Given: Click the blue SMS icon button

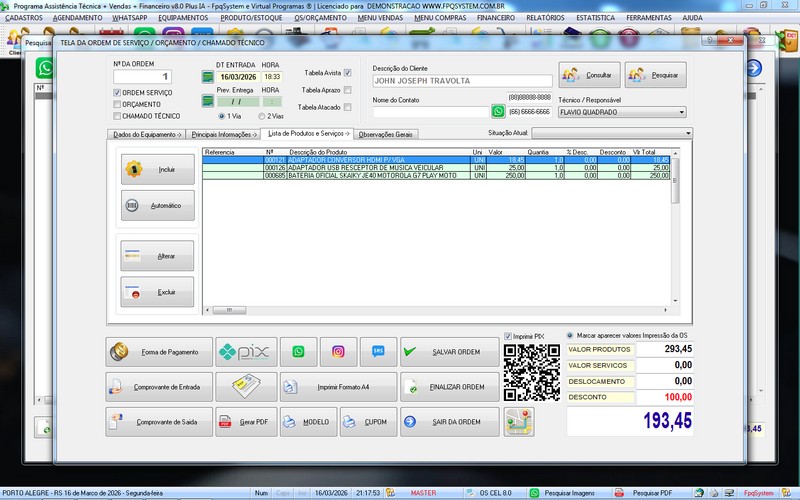Looking at the screenshot, I should (x=378, y=352).
